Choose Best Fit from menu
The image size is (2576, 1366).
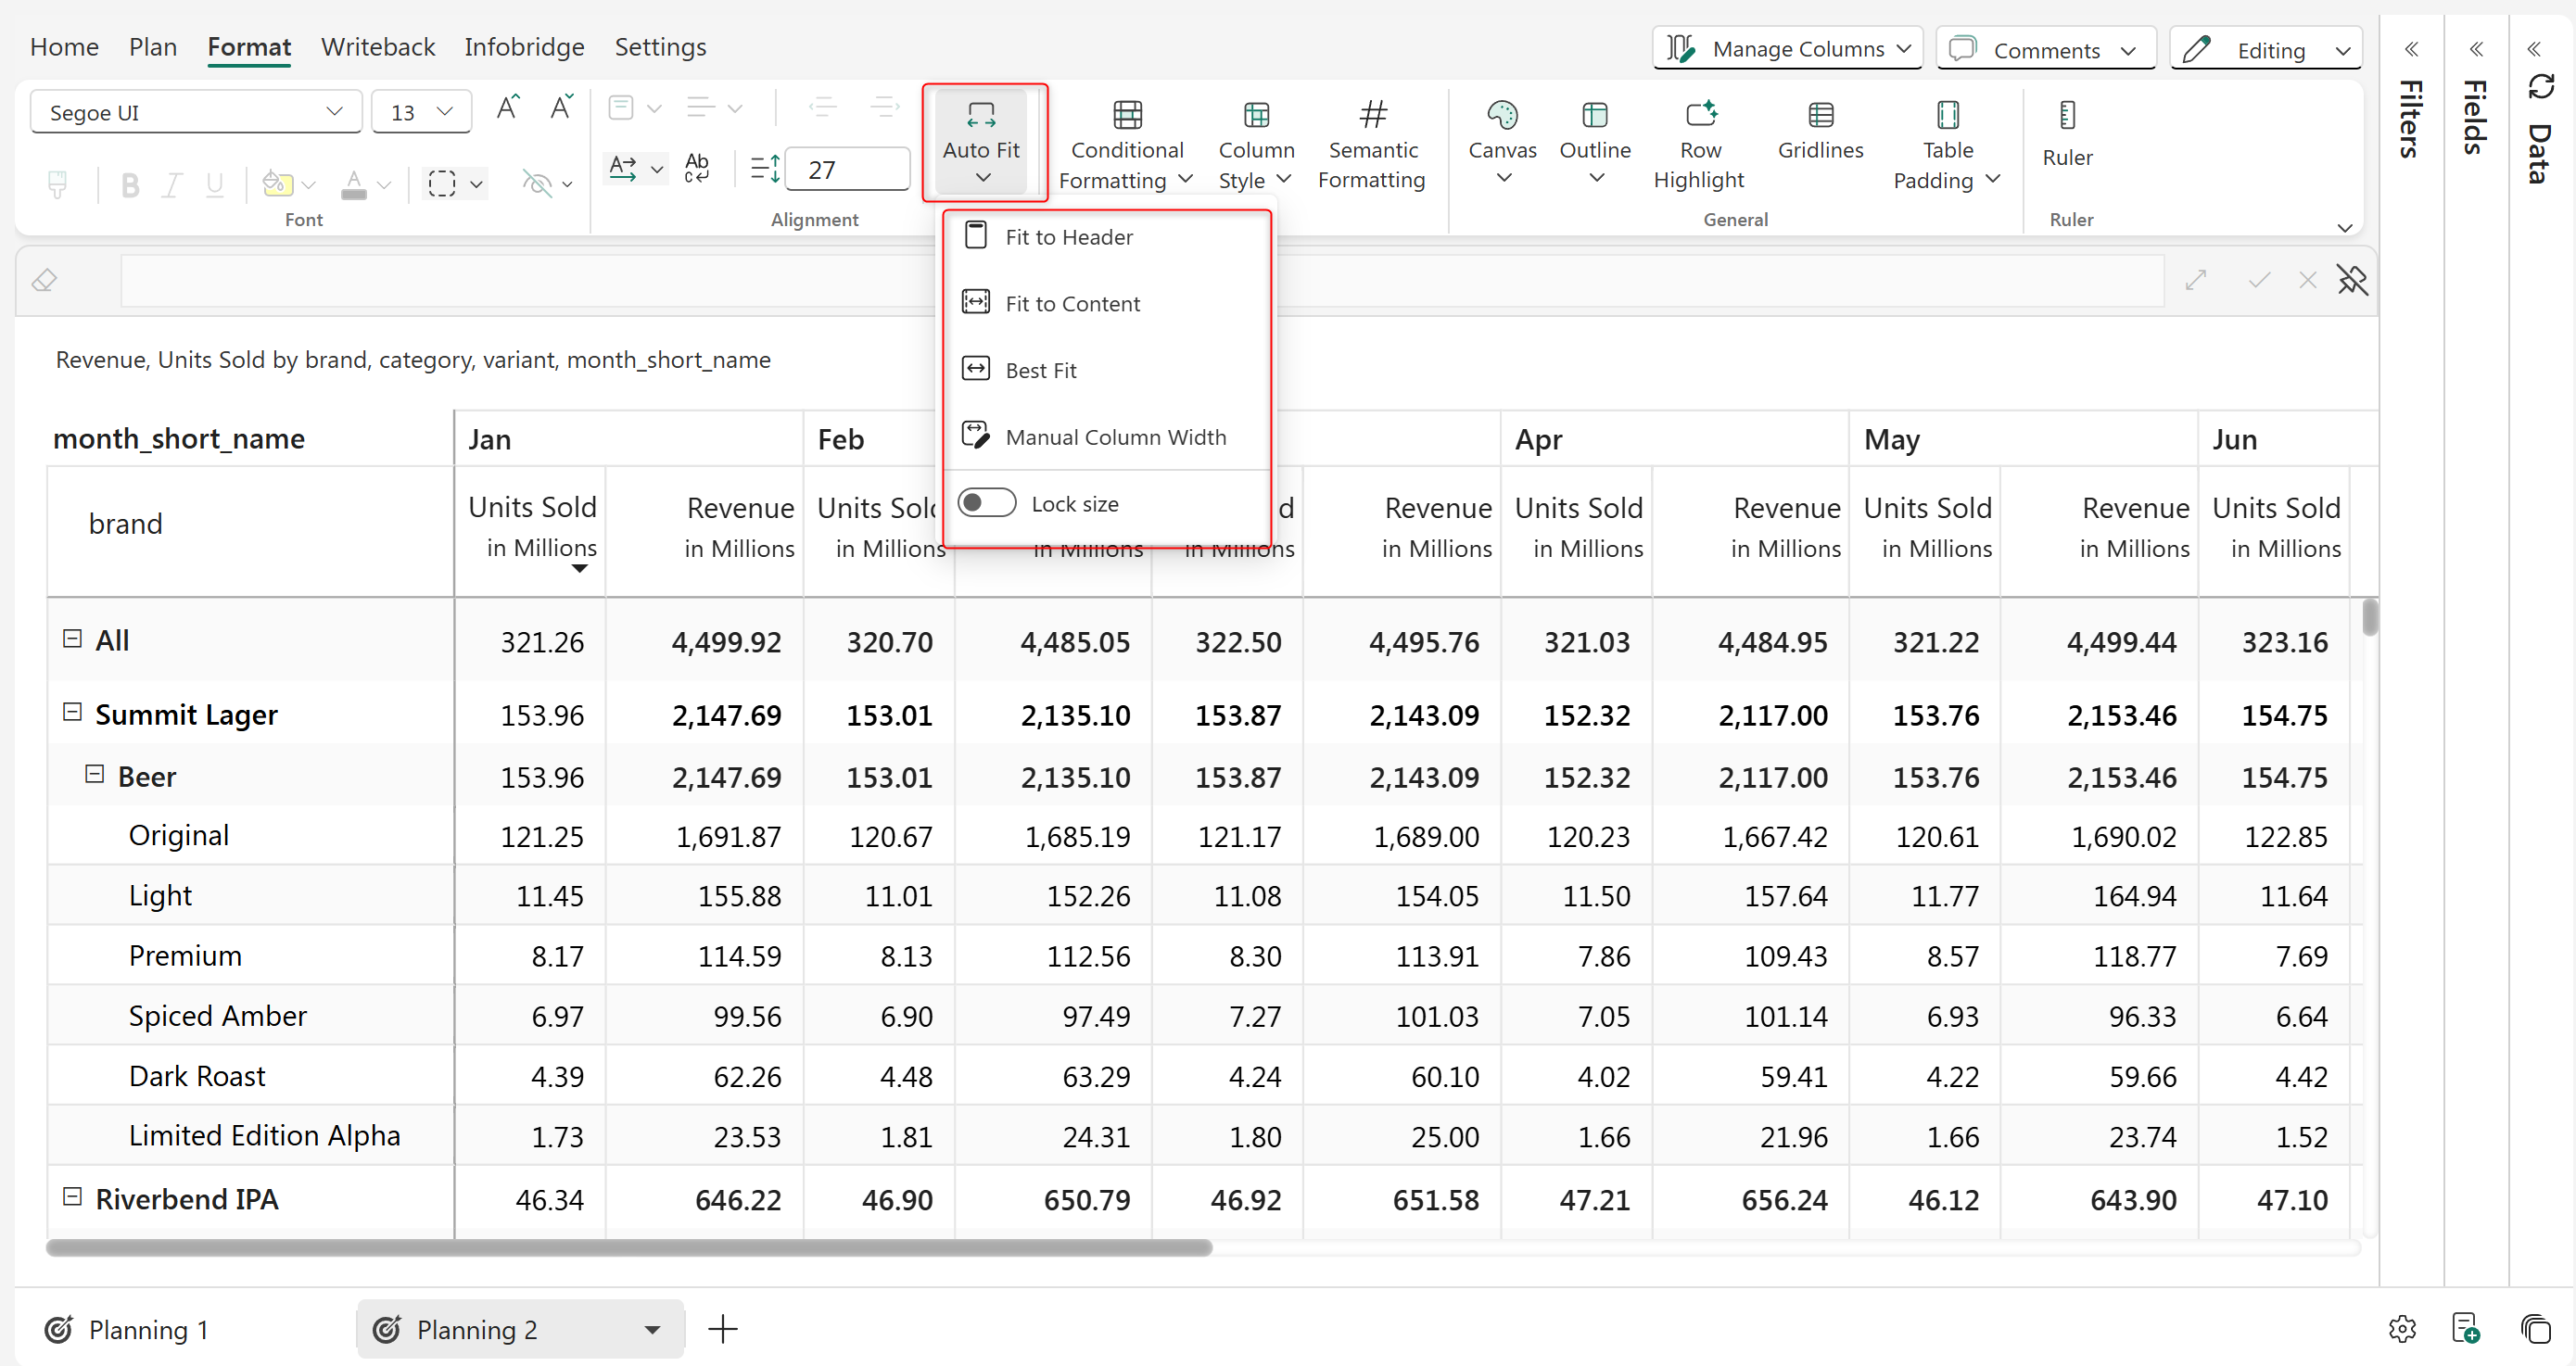coord(1040,370)
